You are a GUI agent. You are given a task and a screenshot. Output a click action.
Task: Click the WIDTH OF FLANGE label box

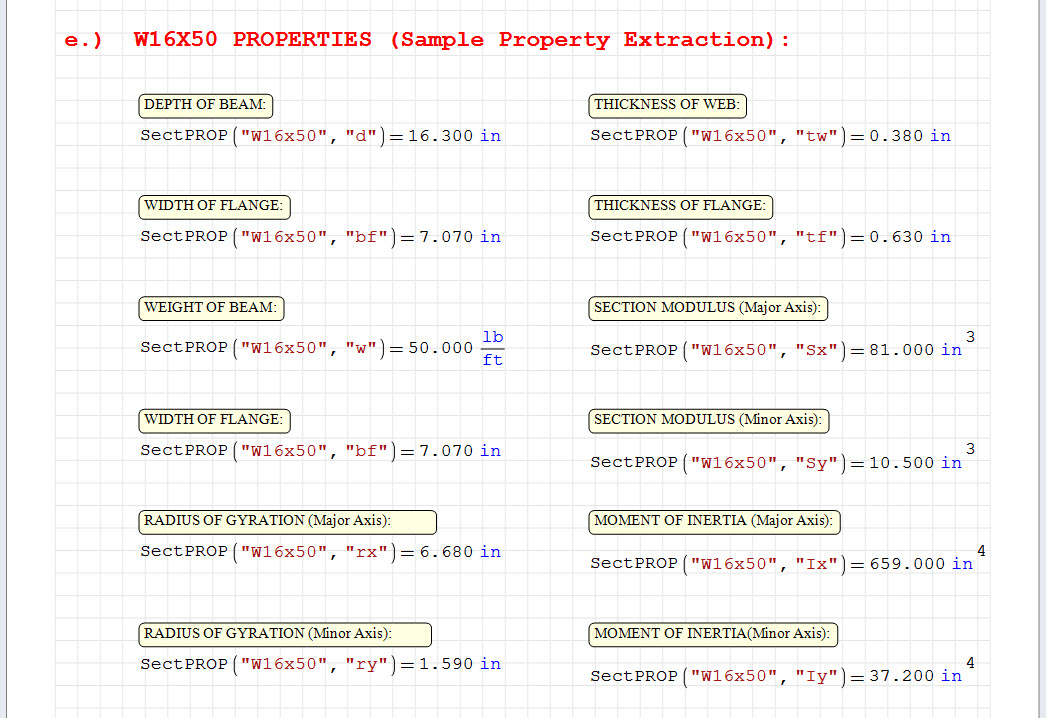(x=214, y=207)
